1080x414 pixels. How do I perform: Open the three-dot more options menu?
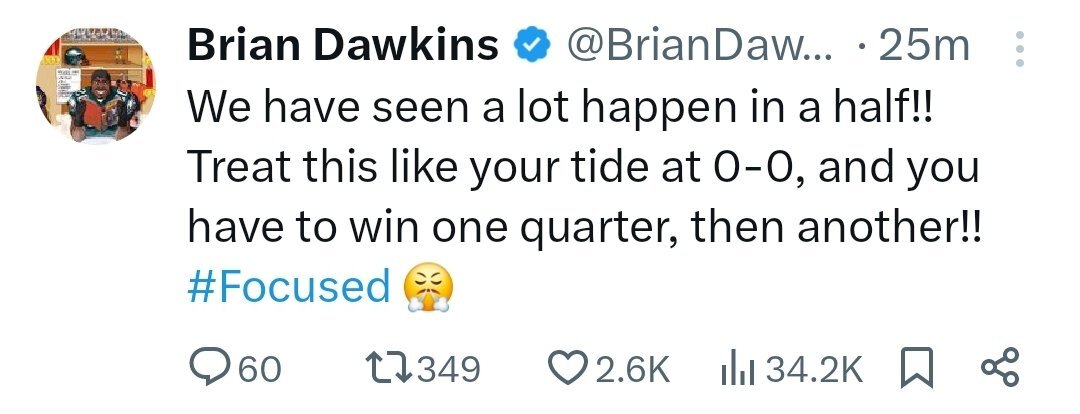pos(1020,49)
